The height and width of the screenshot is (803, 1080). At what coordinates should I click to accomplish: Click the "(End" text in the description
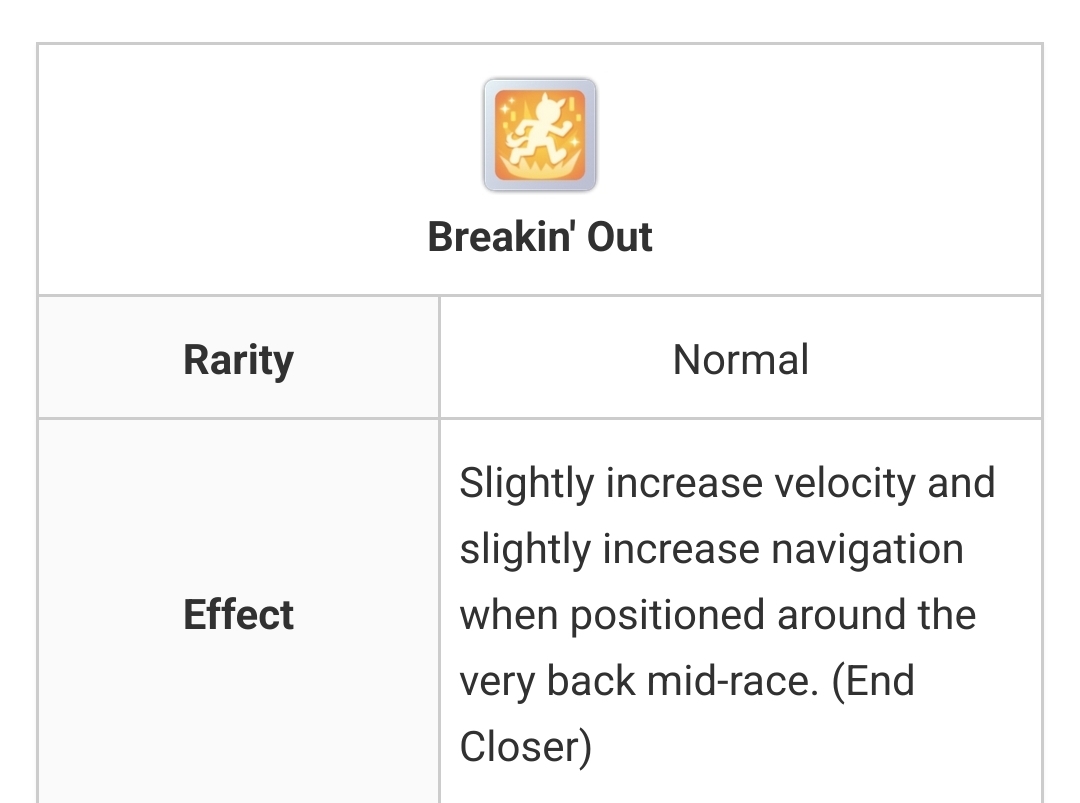pos(873,681)
